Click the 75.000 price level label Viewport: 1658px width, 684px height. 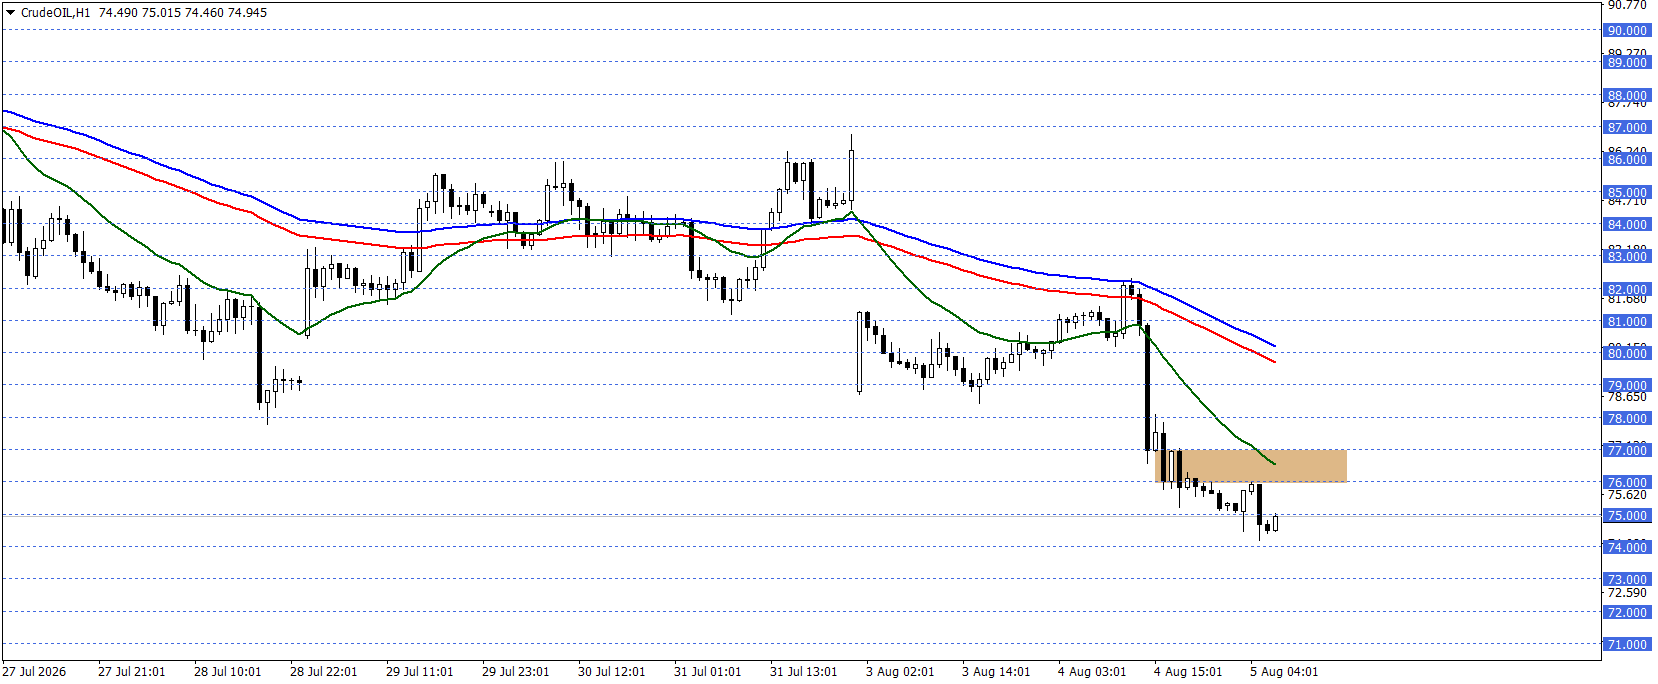1627,516
